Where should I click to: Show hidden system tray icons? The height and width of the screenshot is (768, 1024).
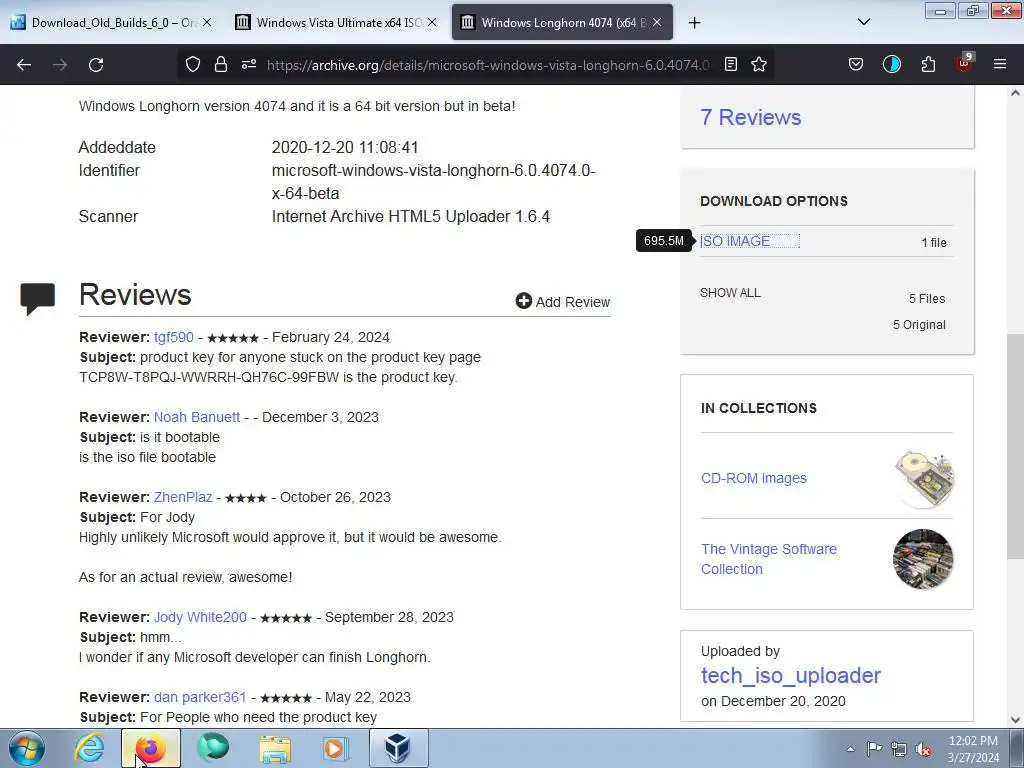[x=850, y=749]
